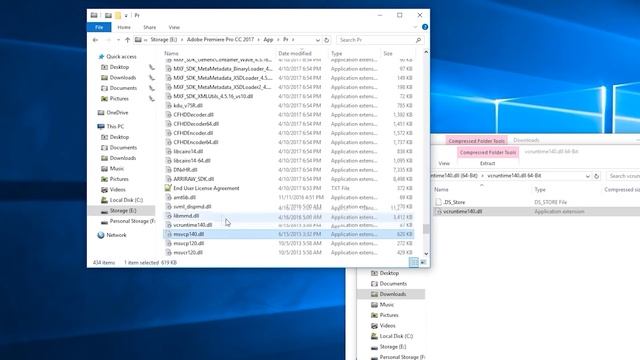Click the This PC computer icon
Viewport: 640px width, 360px height.
(x=101, y=127)
